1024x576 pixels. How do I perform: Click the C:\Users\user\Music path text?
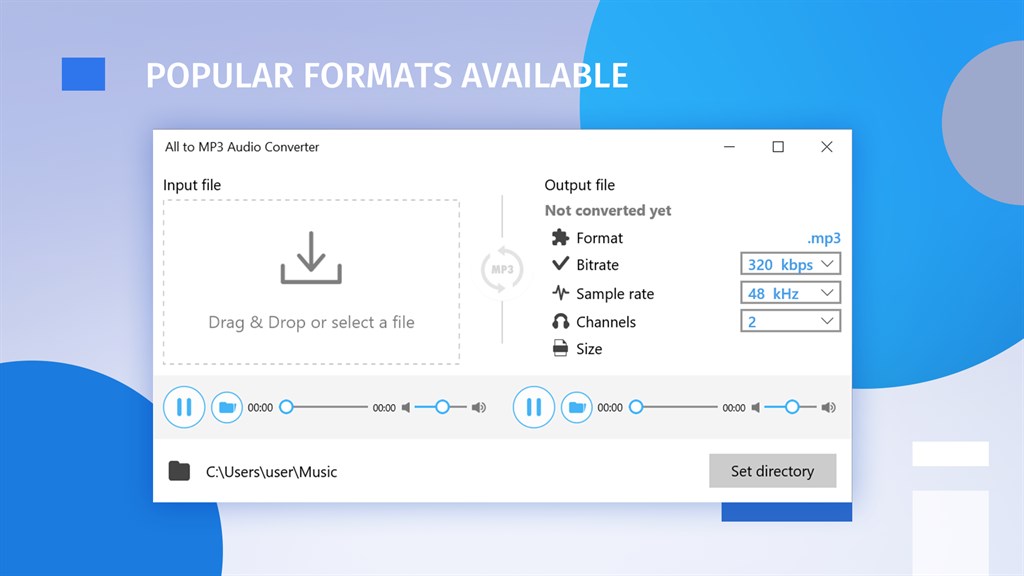click(272, 472)
